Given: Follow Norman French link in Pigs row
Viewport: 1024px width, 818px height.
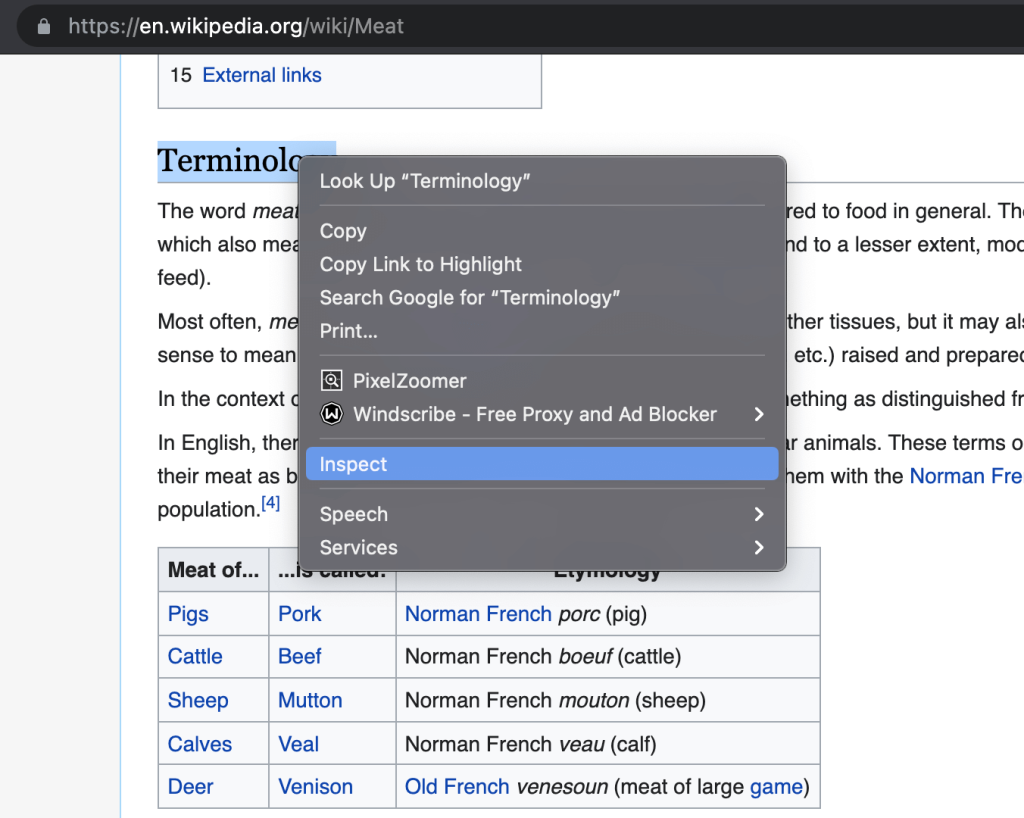Looking at the screenshot, I should point(478,614).
